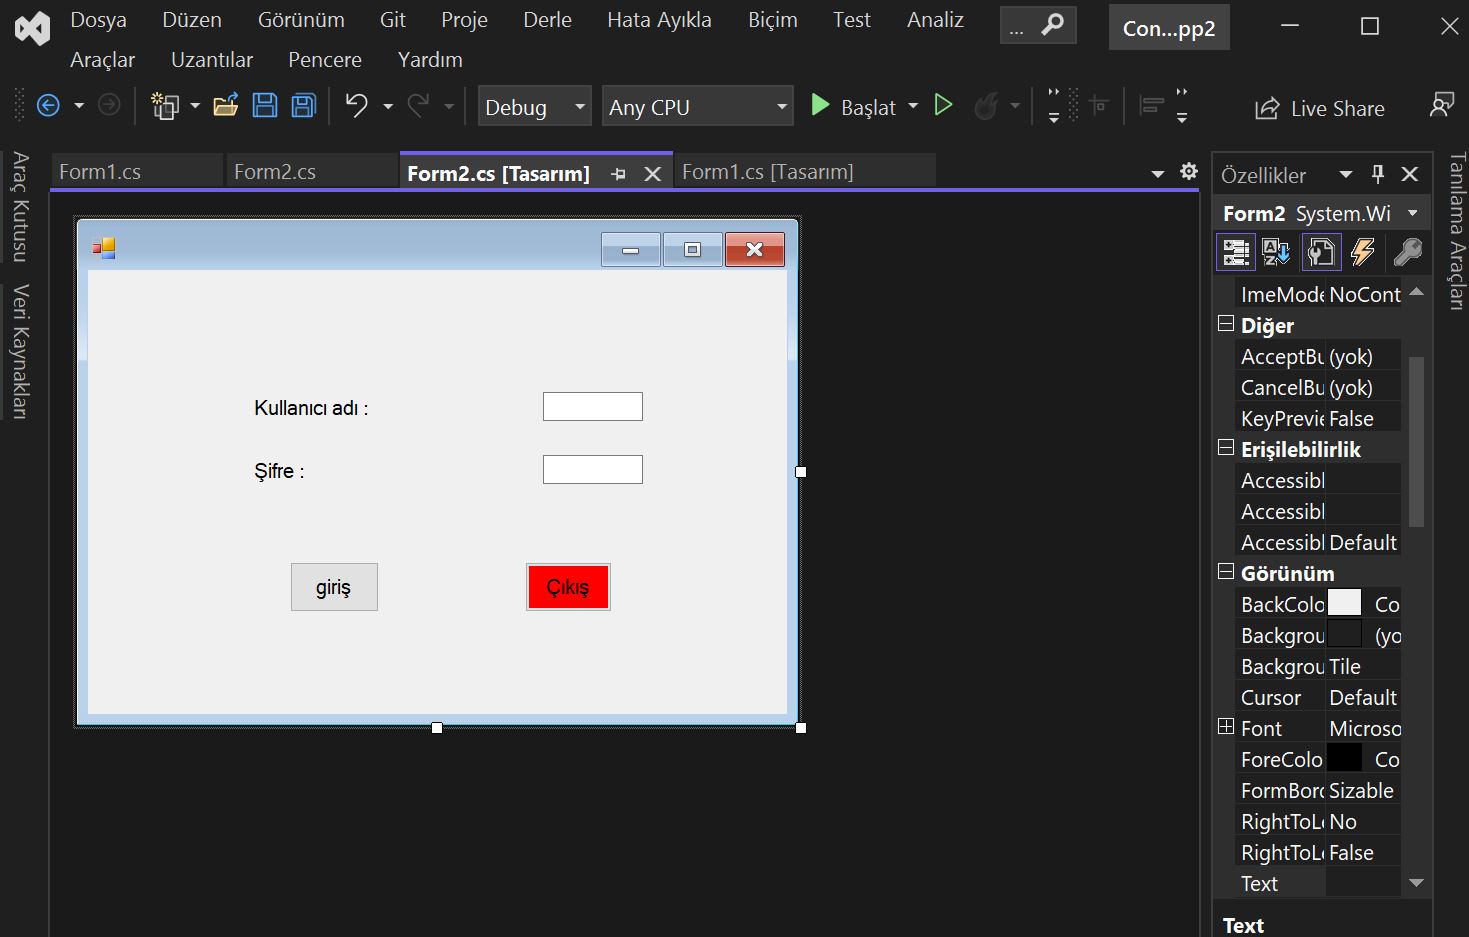Viewport: 1469px width, 937px height.
Task: Open the Hata Ayıkla menu
Action: pyautogui.click(x=660, y=20)
